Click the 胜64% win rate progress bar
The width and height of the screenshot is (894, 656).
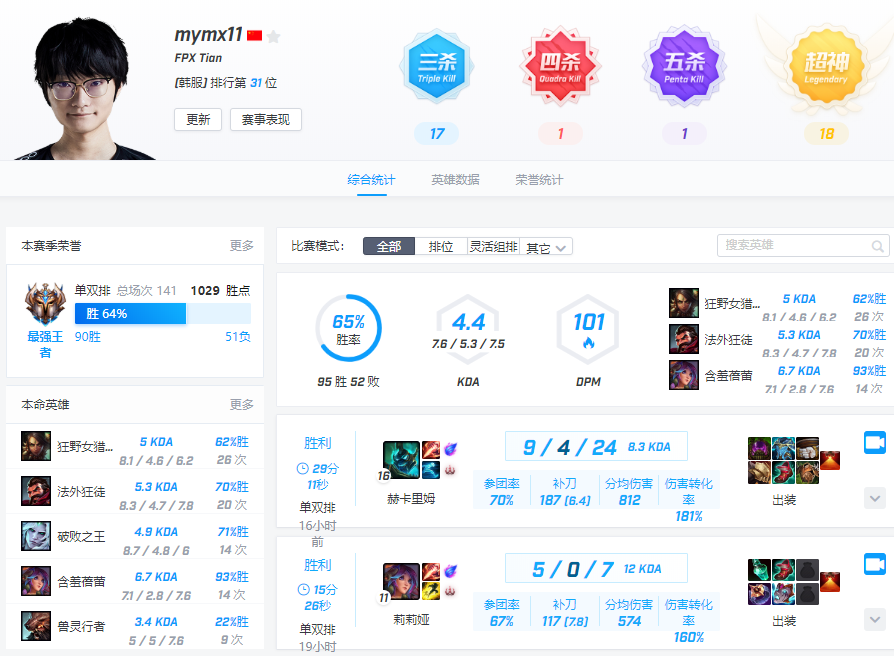coord(133,314)
